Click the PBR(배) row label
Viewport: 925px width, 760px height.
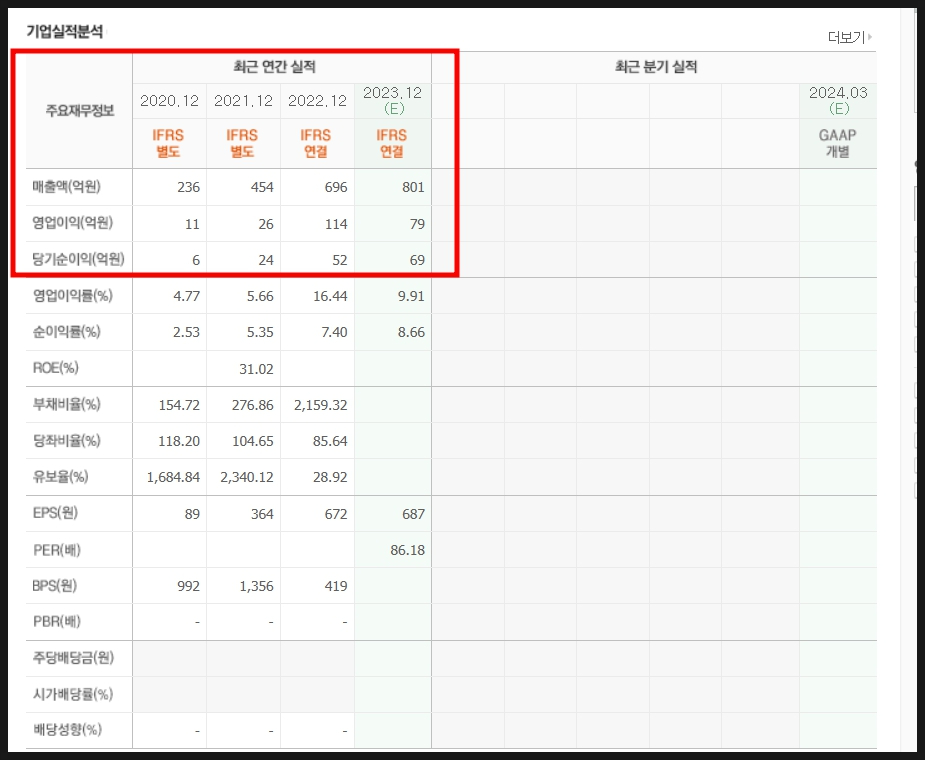click(x=57, y=621)
